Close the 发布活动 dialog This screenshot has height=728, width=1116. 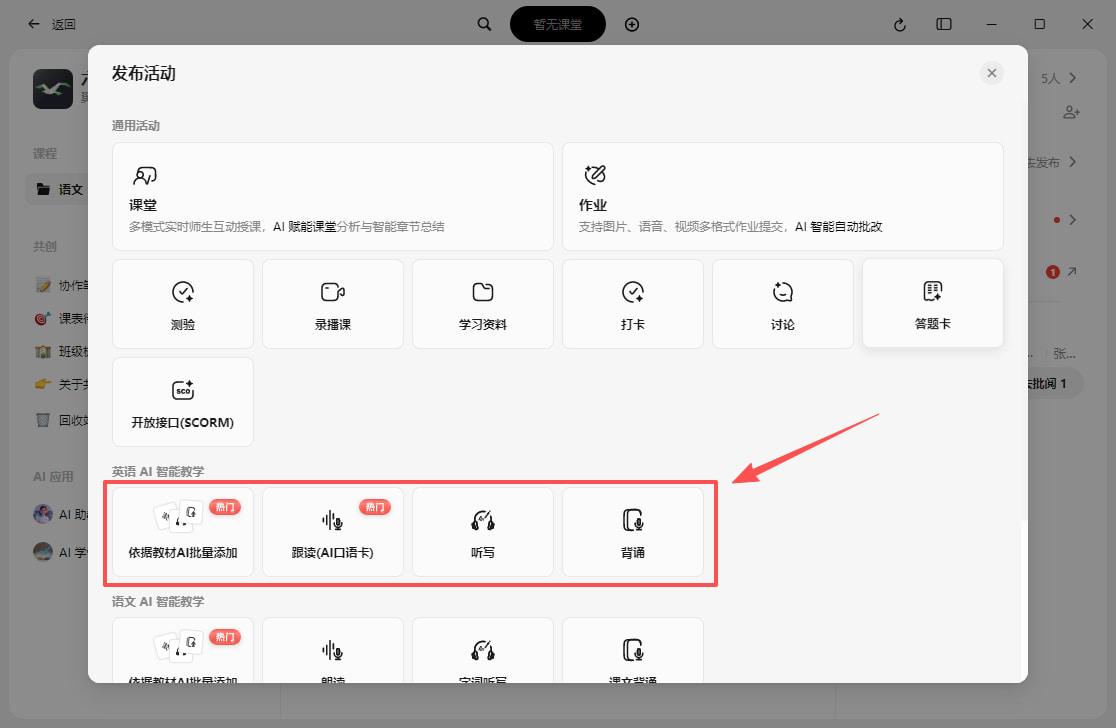point(991,73)
